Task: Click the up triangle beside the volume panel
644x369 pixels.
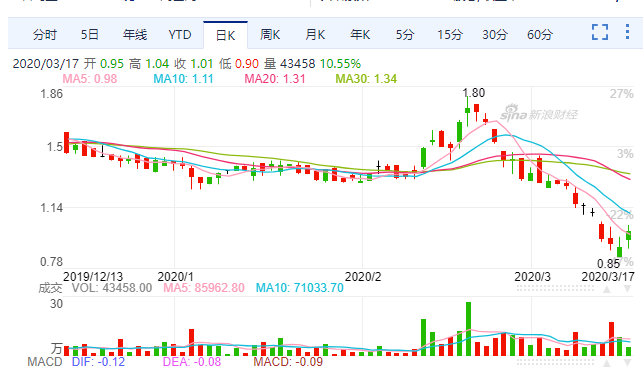Action: [x=607, y=289]
